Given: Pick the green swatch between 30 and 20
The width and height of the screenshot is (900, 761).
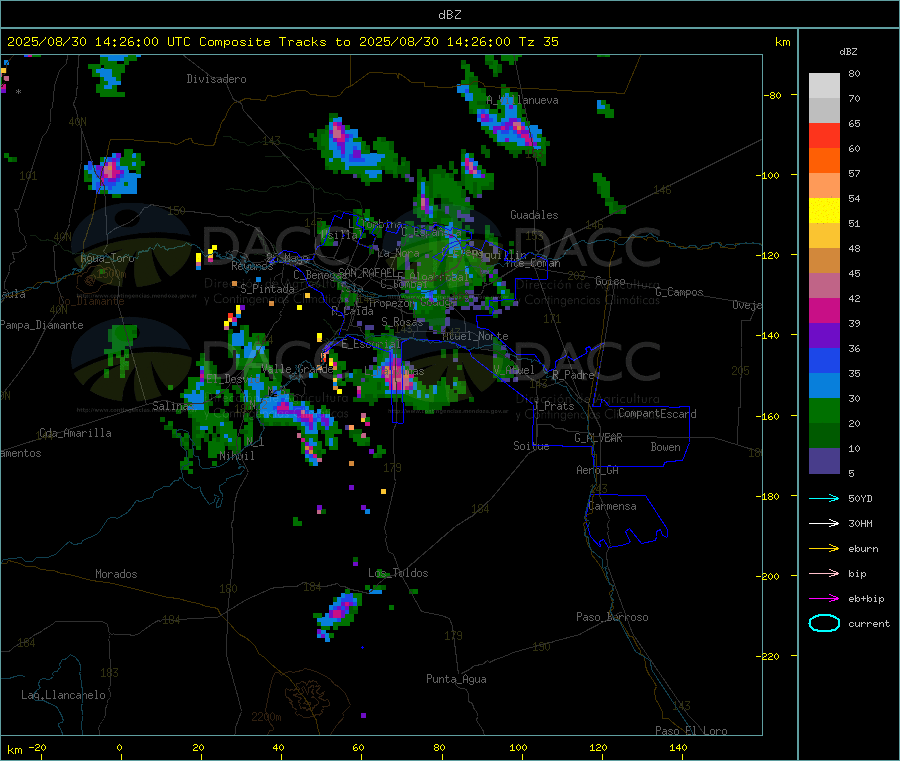Looking at the screenshot, I should point(824,411).
